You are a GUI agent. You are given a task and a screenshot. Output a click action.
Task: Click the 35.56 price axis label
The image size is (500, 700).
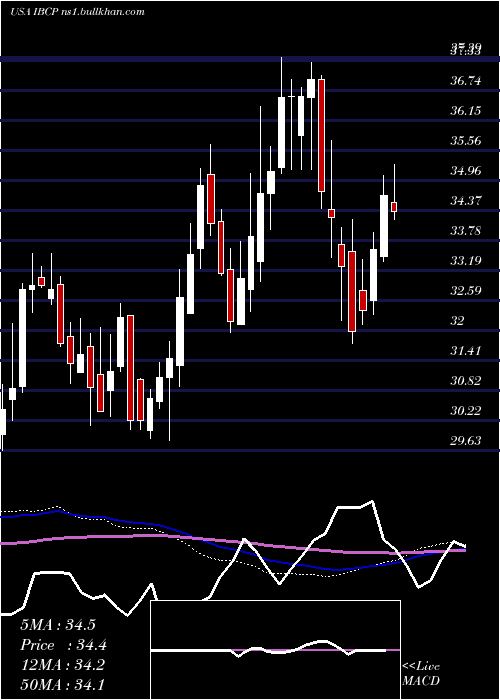(466, 141)
